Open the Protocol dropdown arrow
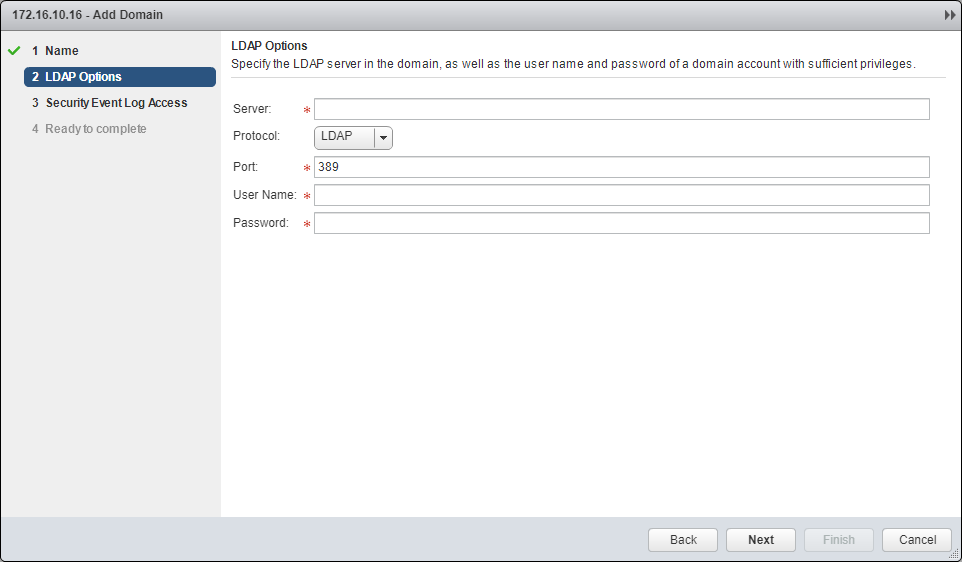Viewport: 962px width, 562px height. click(383, 138)
